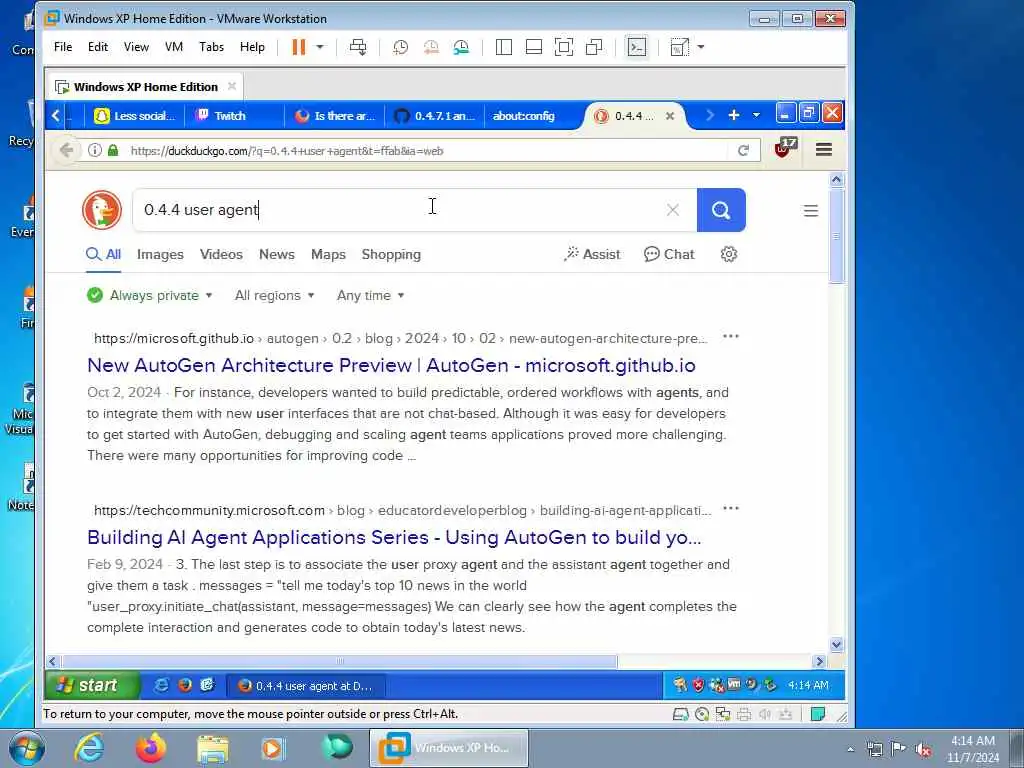
Task: Open the list all tabs dropdown
Action: (756, 115)
